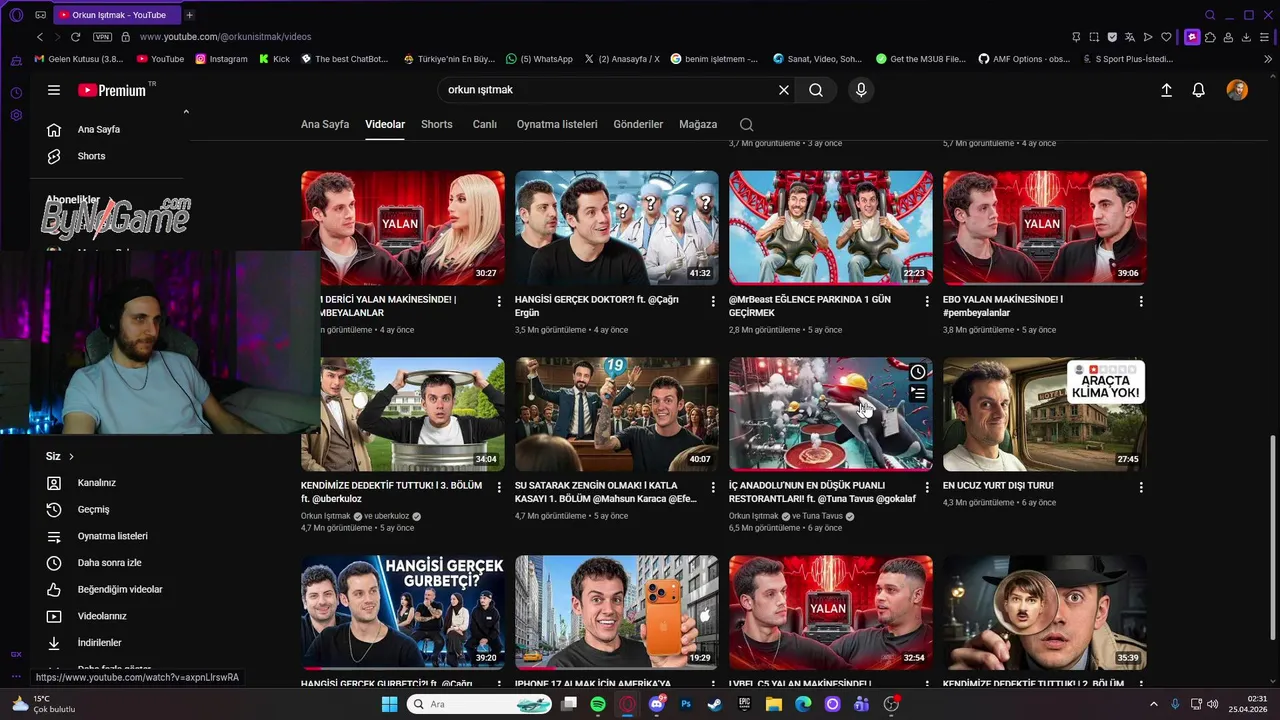Image resolution: width=1280 pixels, height=720 pixels.
Task: Switch to the Canlı channel tab
Action: [x=485, y=124]
